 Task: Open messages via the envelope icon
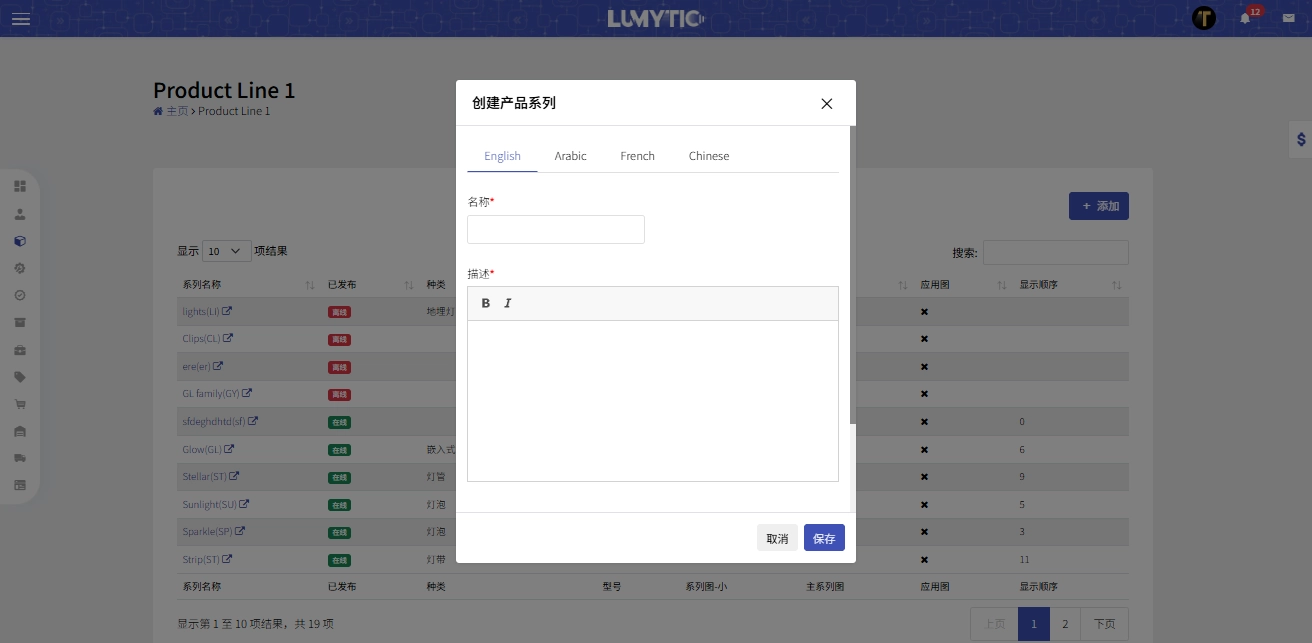[x=1288, y=18]
